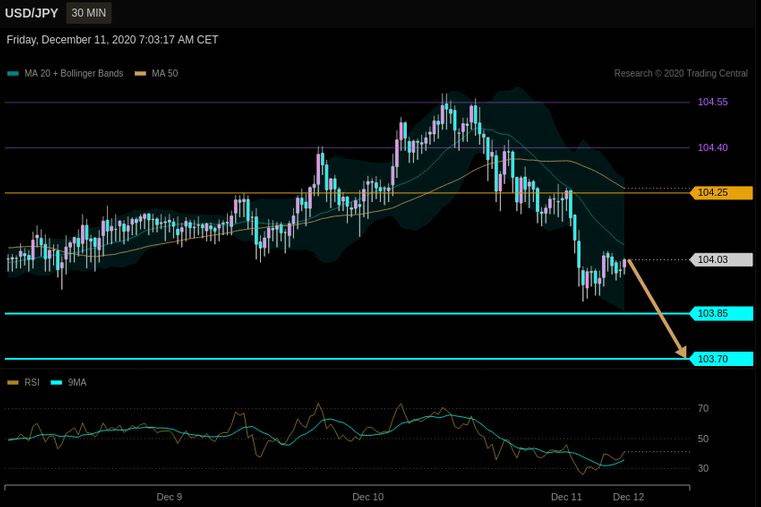Click the Dec 12 date axis label
The image size is (761, 507).
[629, 497]
